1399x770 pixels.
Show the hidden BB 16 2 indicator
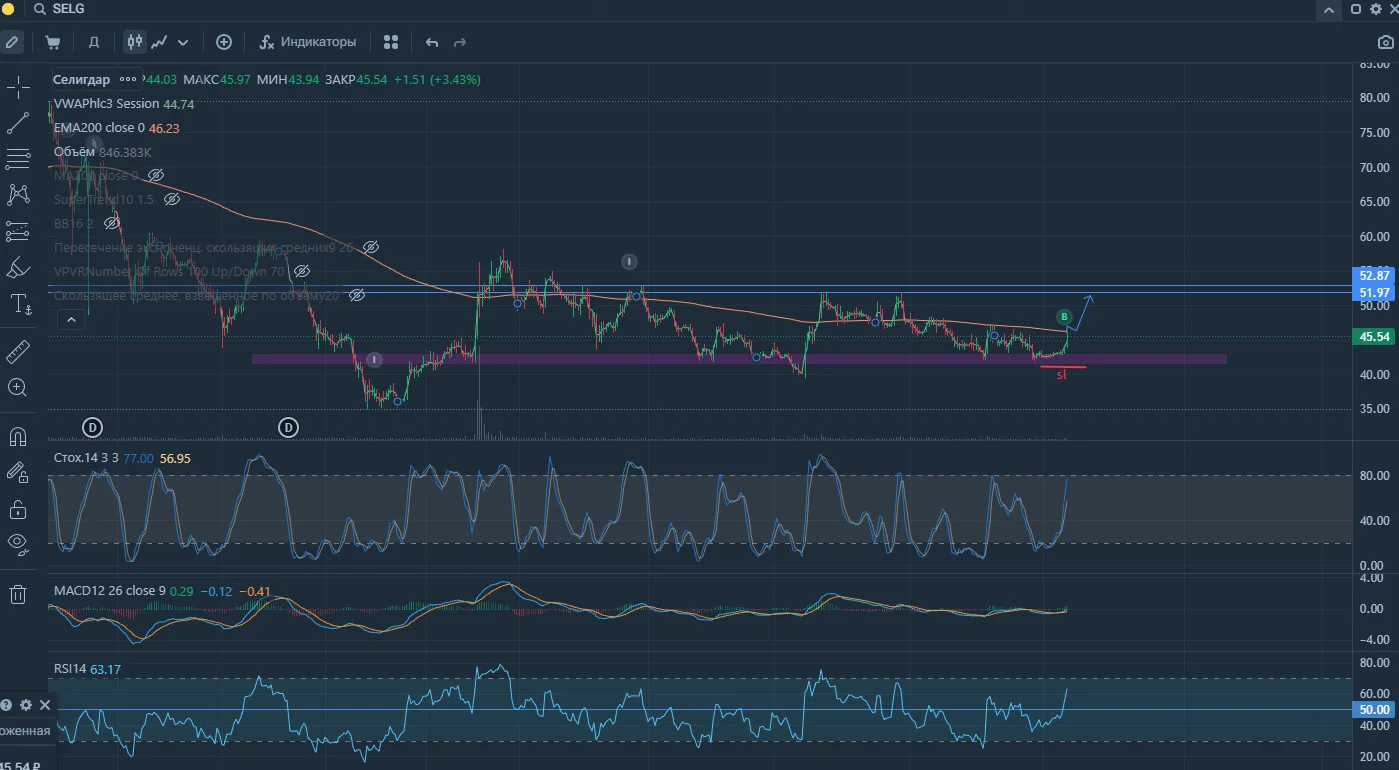(x=112, y=223)
